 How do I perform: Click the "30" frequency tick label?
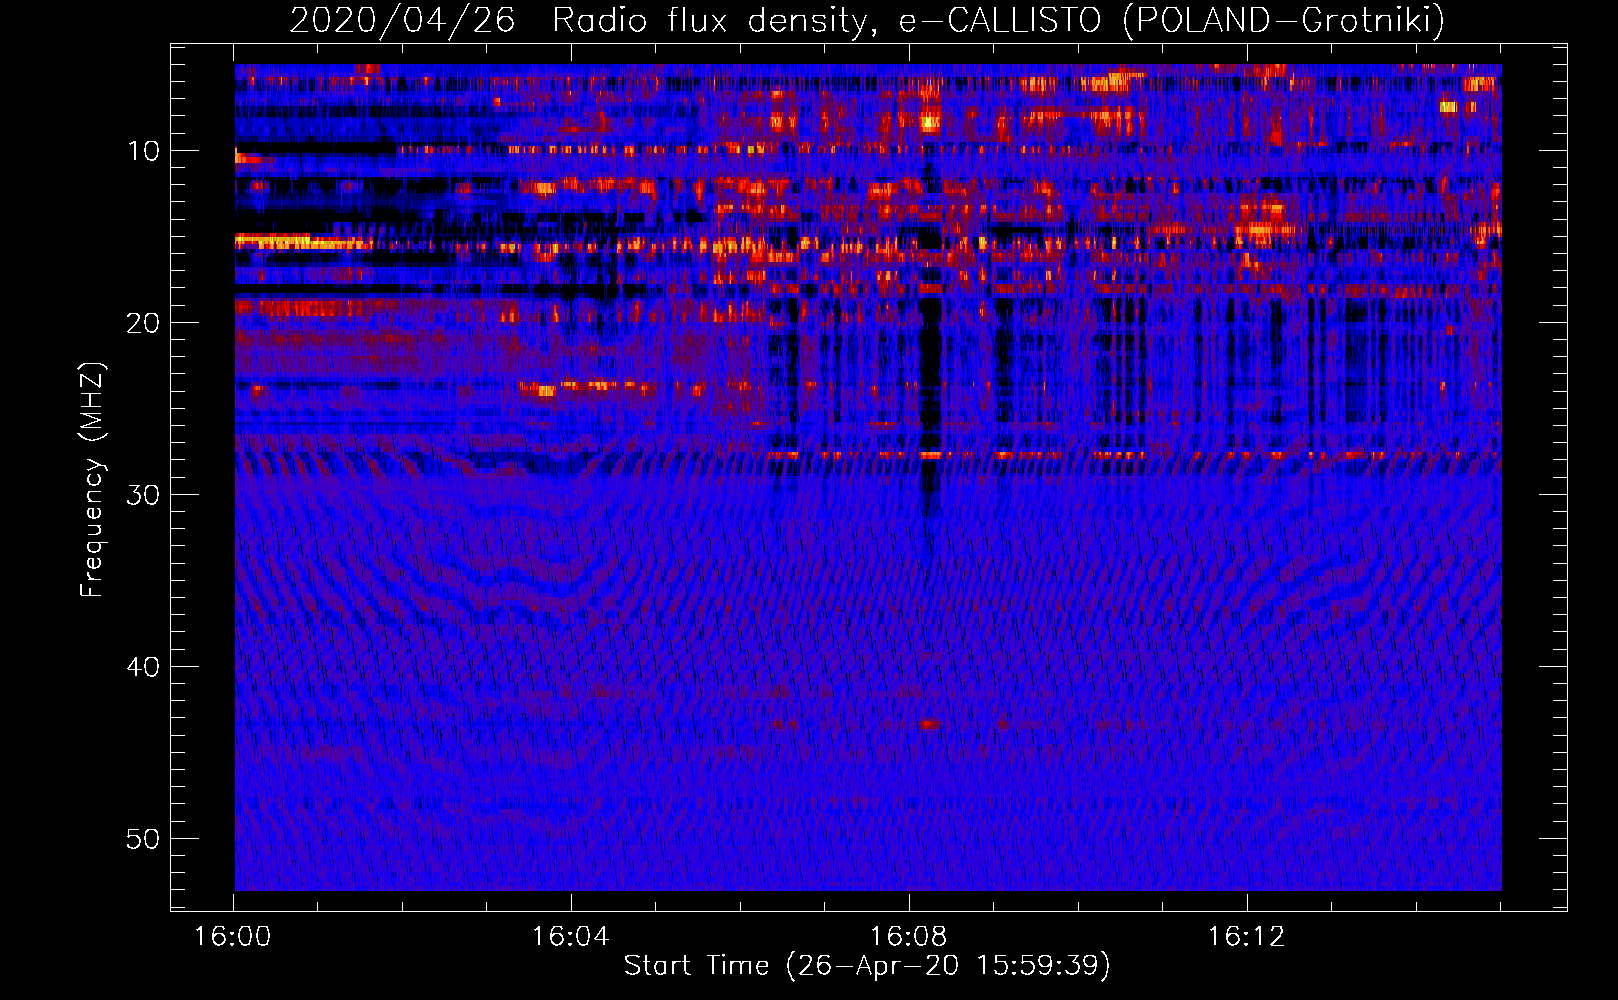click(x=143, y=495)
